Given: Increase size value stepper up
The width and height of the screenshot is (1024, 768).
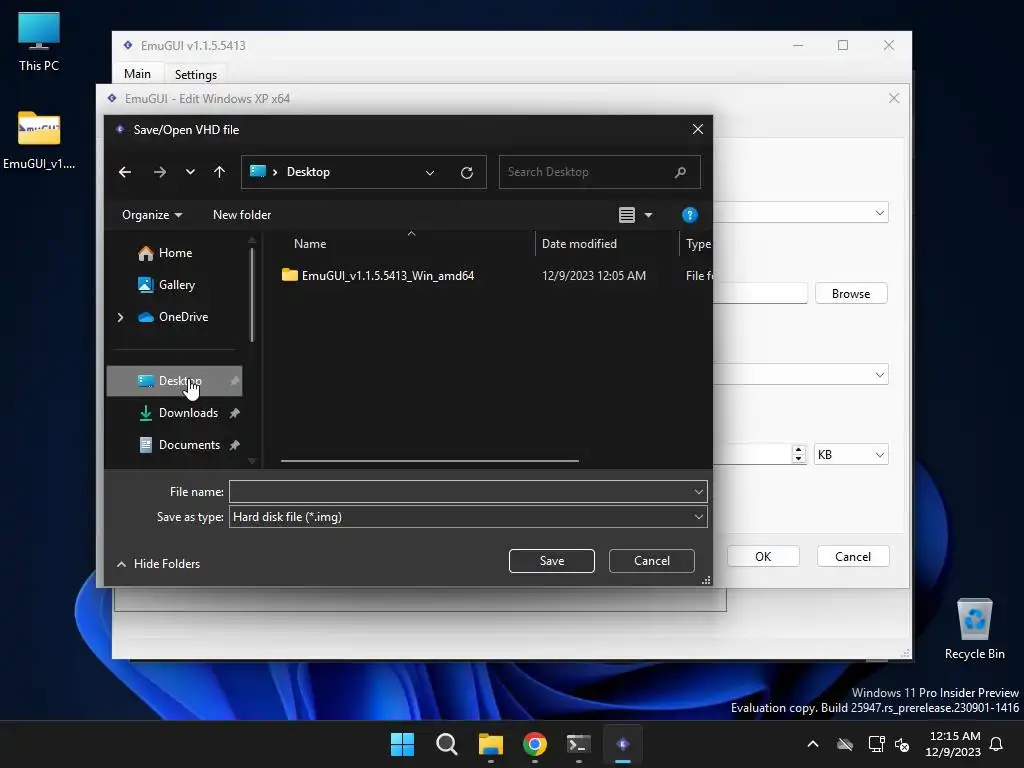Looking at the screenshot, I should click(x=799, y=449).
